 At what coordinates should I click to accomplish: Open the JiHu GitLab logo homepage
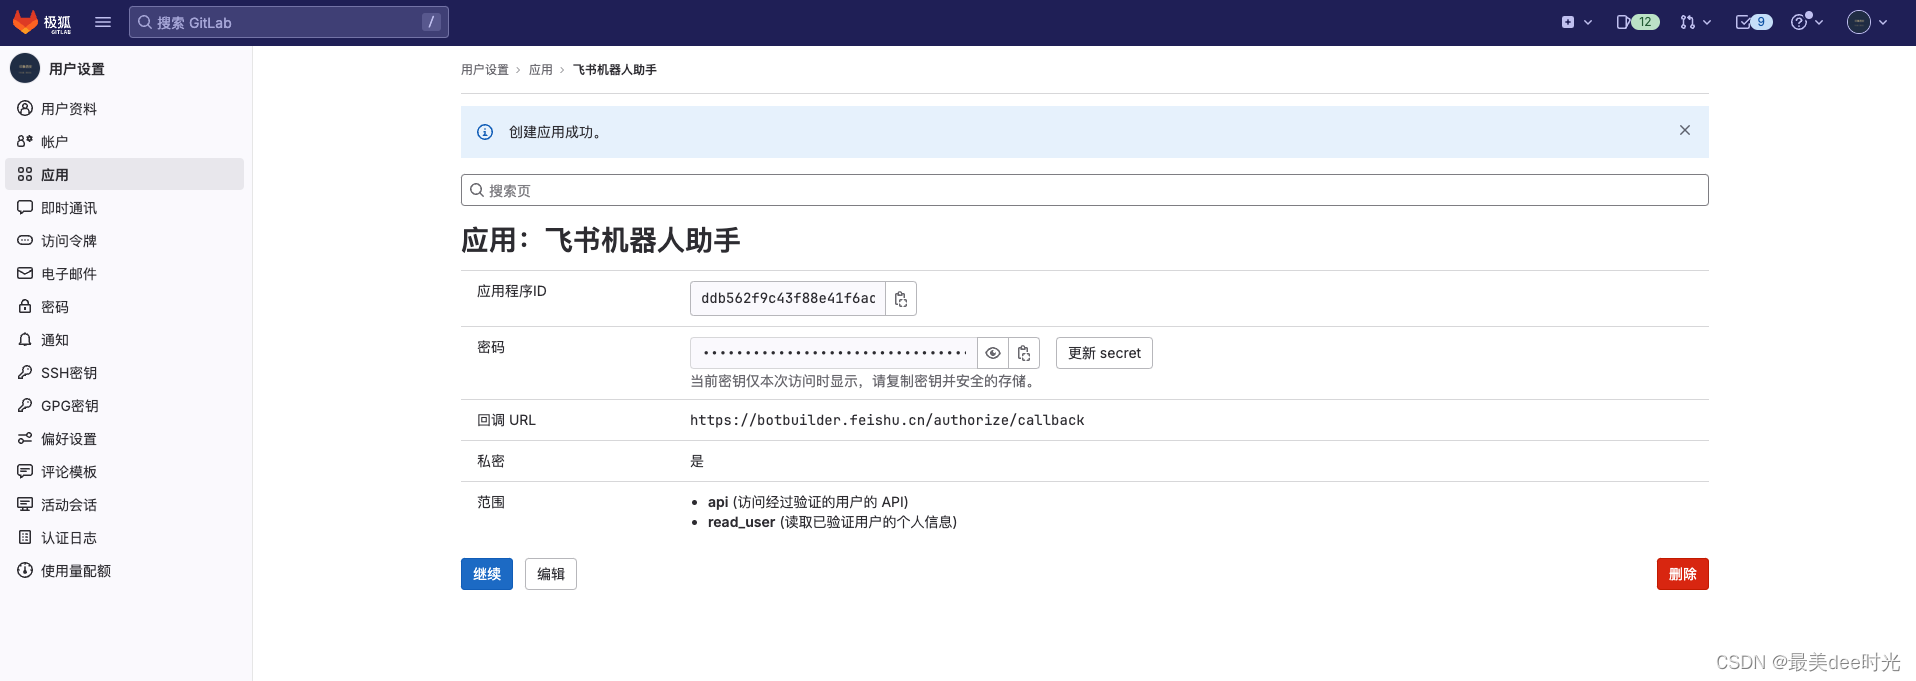coord(42,22)
